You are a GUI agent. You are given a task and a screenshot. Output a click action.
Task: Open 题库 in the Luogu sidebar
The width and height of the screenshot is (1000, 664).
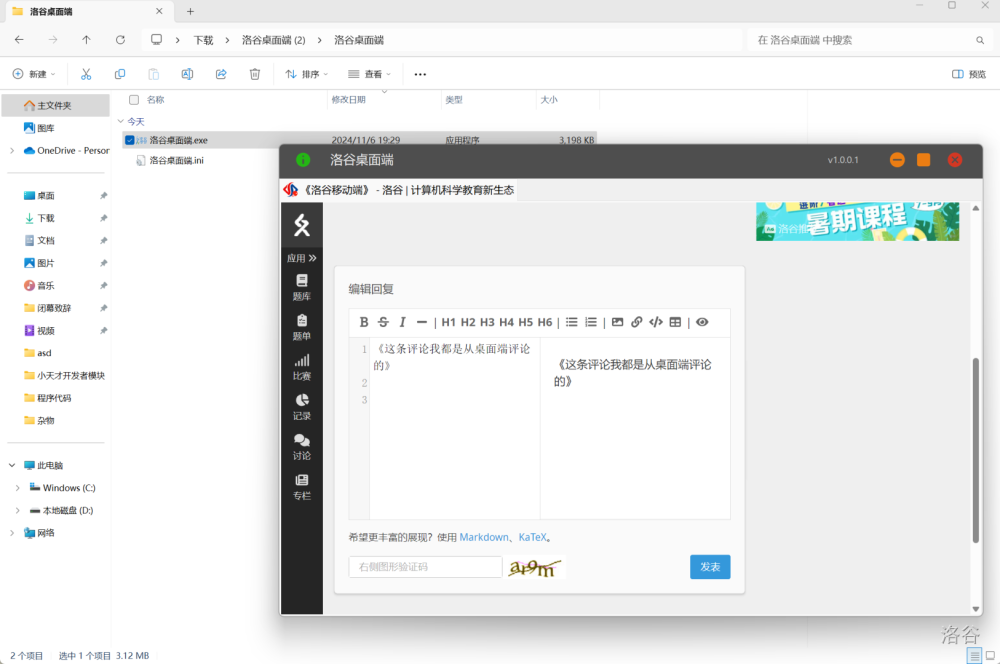302,287
